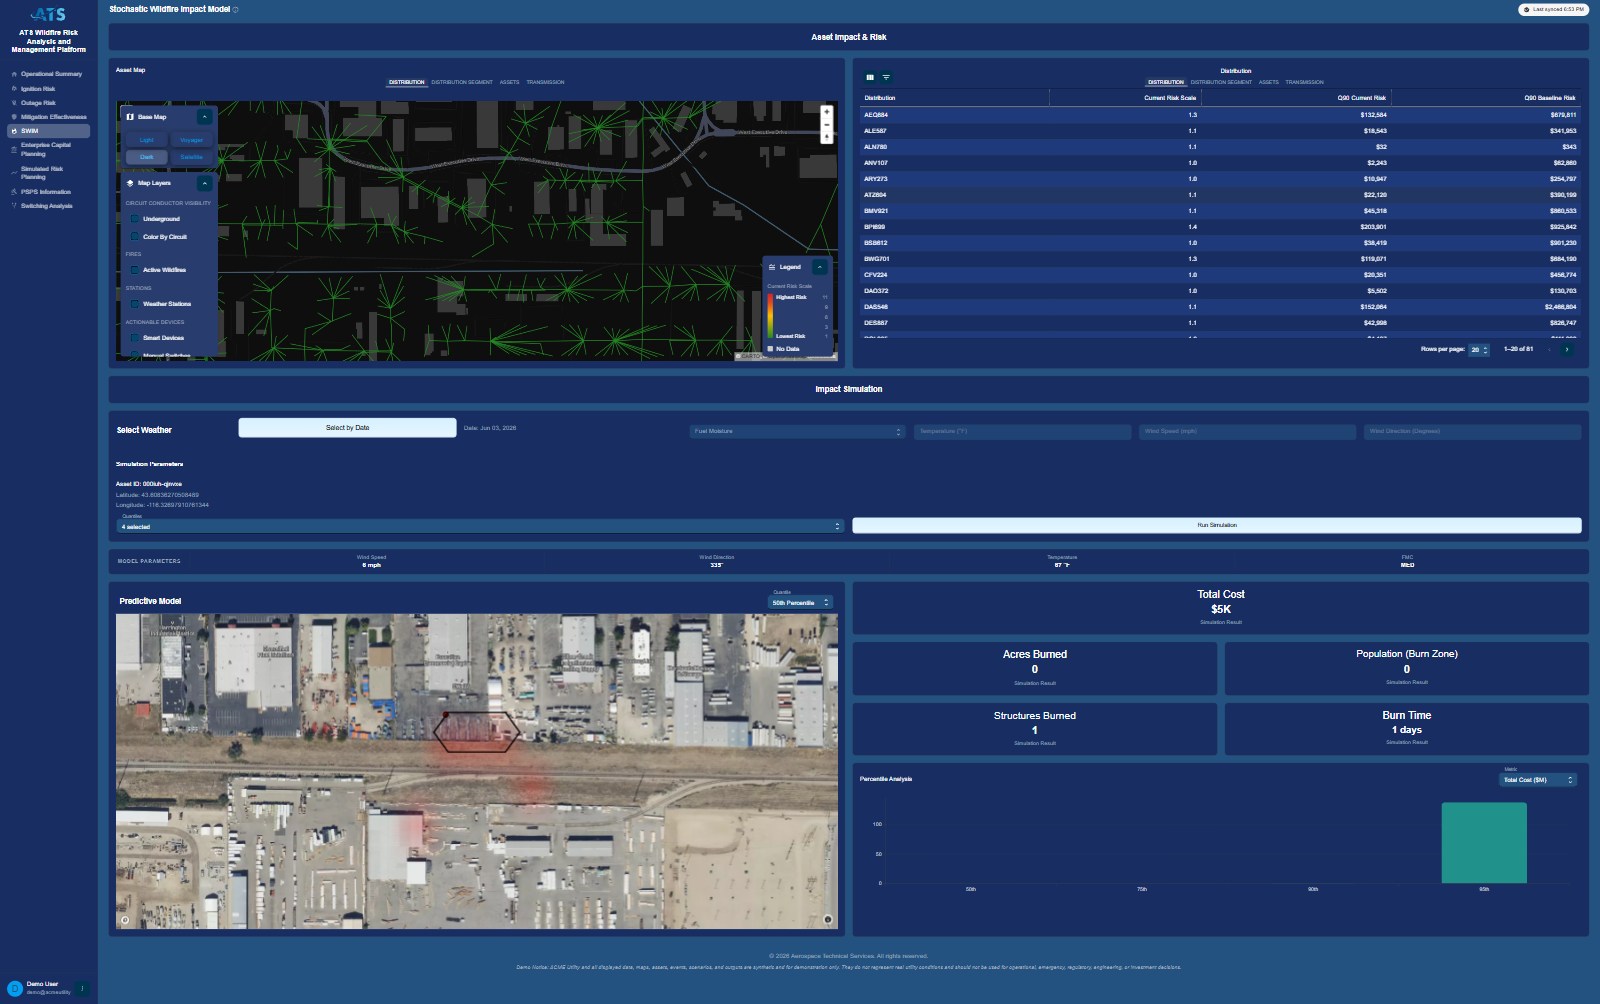Click the green bar in Percentile Analysis
Screen dimensions: 1600x1004
[x=1484, y=843]
